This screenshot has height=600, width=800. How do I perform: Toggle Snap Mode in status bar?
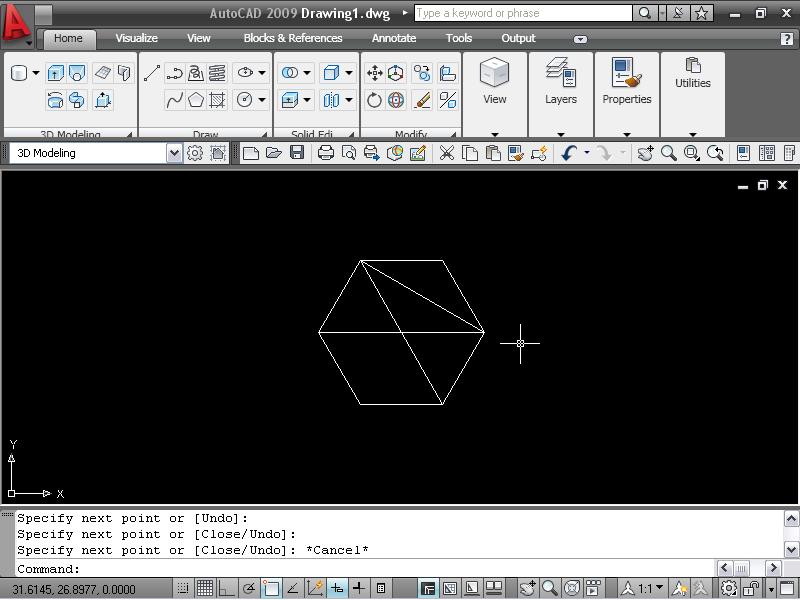[183, 588]
